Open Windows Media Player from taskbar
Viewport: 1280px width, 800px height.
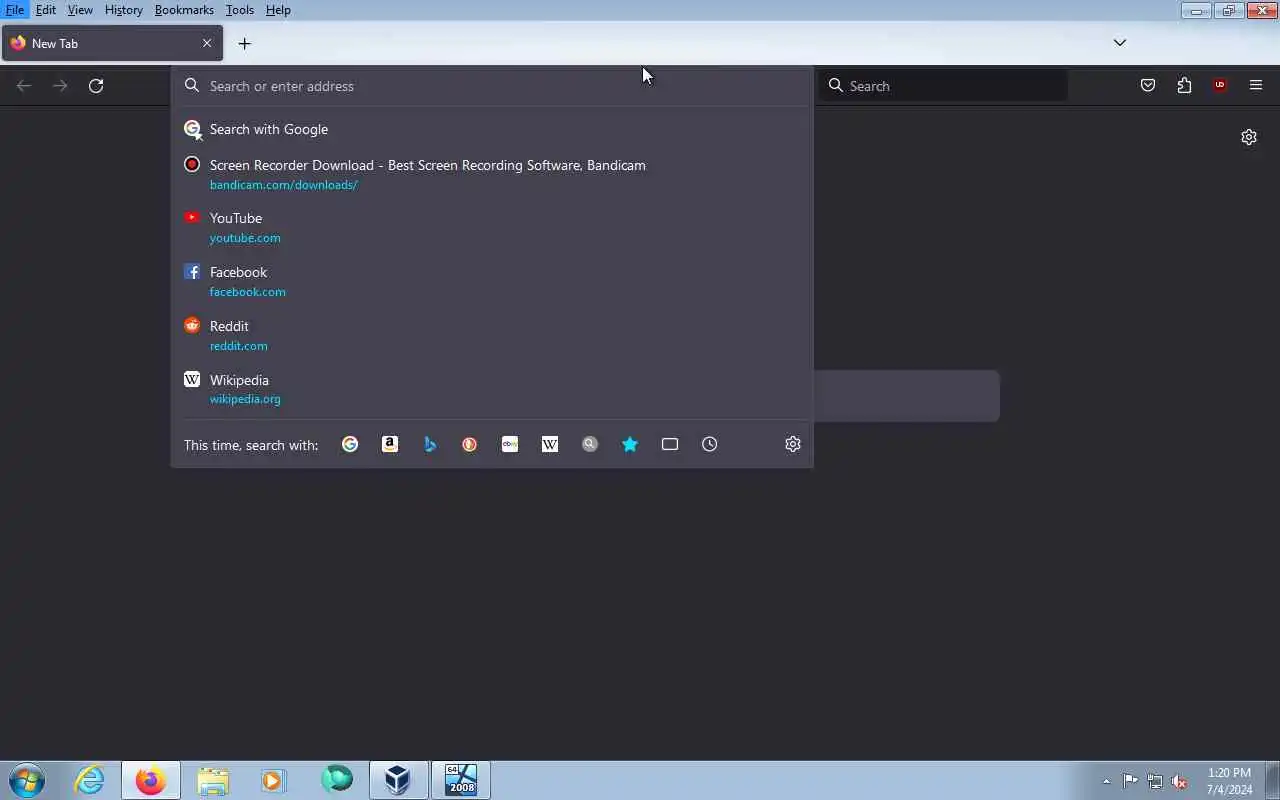pyautogui.click(x=274, y=780)
